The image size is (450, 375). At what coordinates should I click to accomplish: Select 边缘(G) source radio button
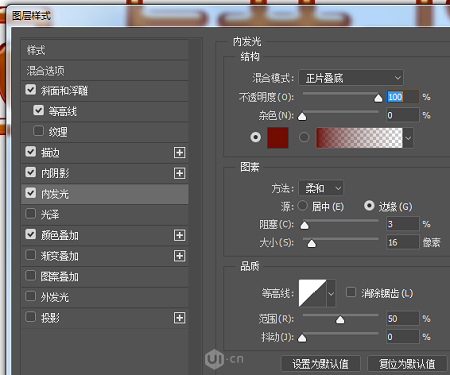[369, 206]
